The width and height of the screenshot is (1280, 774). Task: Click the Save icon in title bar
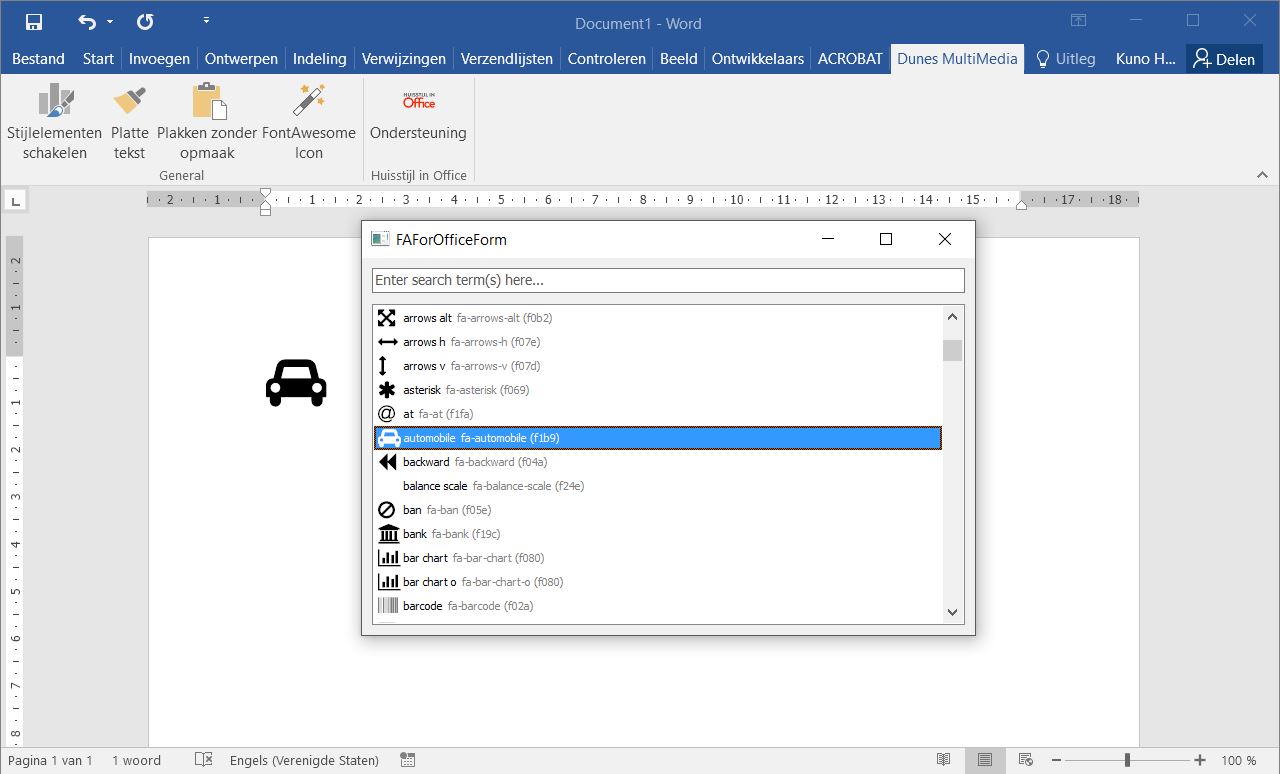pos(34,21)
